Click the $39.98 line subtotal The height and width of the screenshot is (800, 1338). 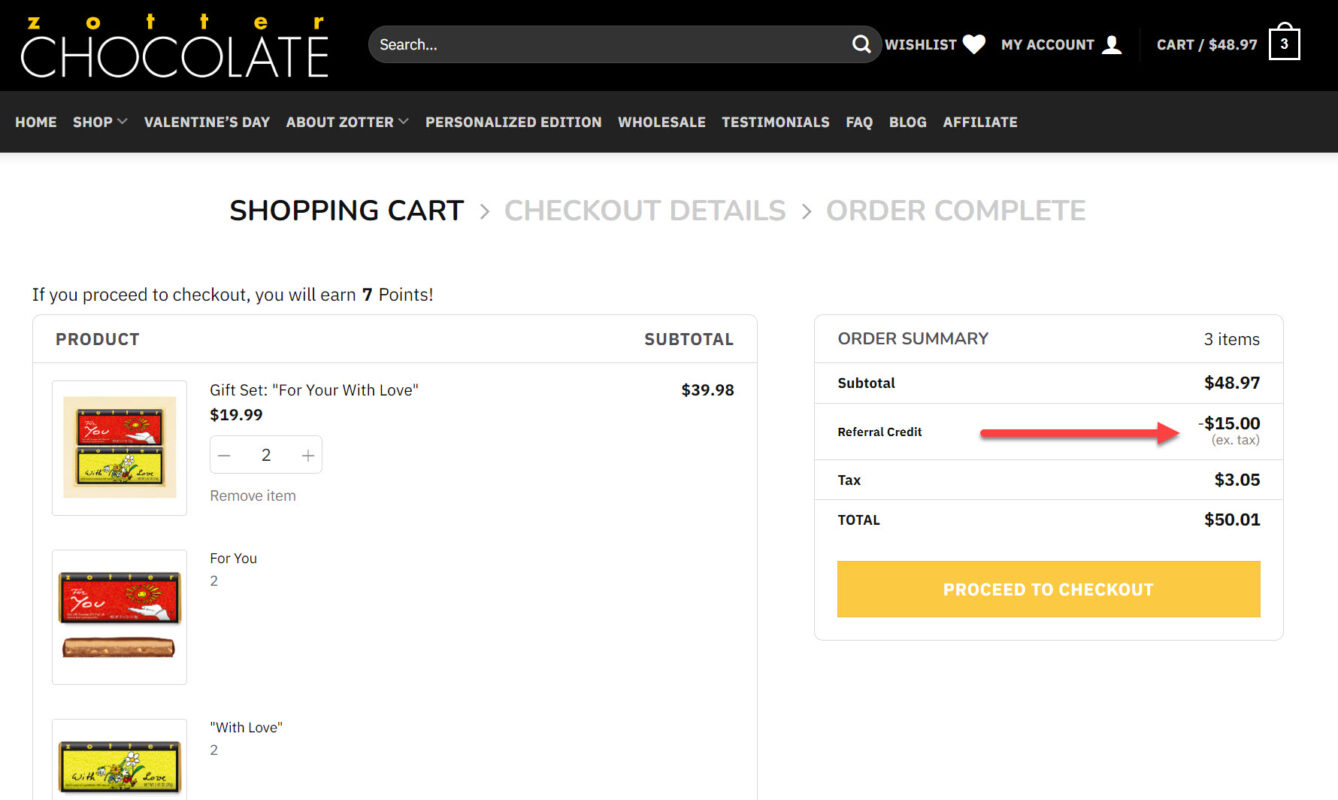pos(707,390)
